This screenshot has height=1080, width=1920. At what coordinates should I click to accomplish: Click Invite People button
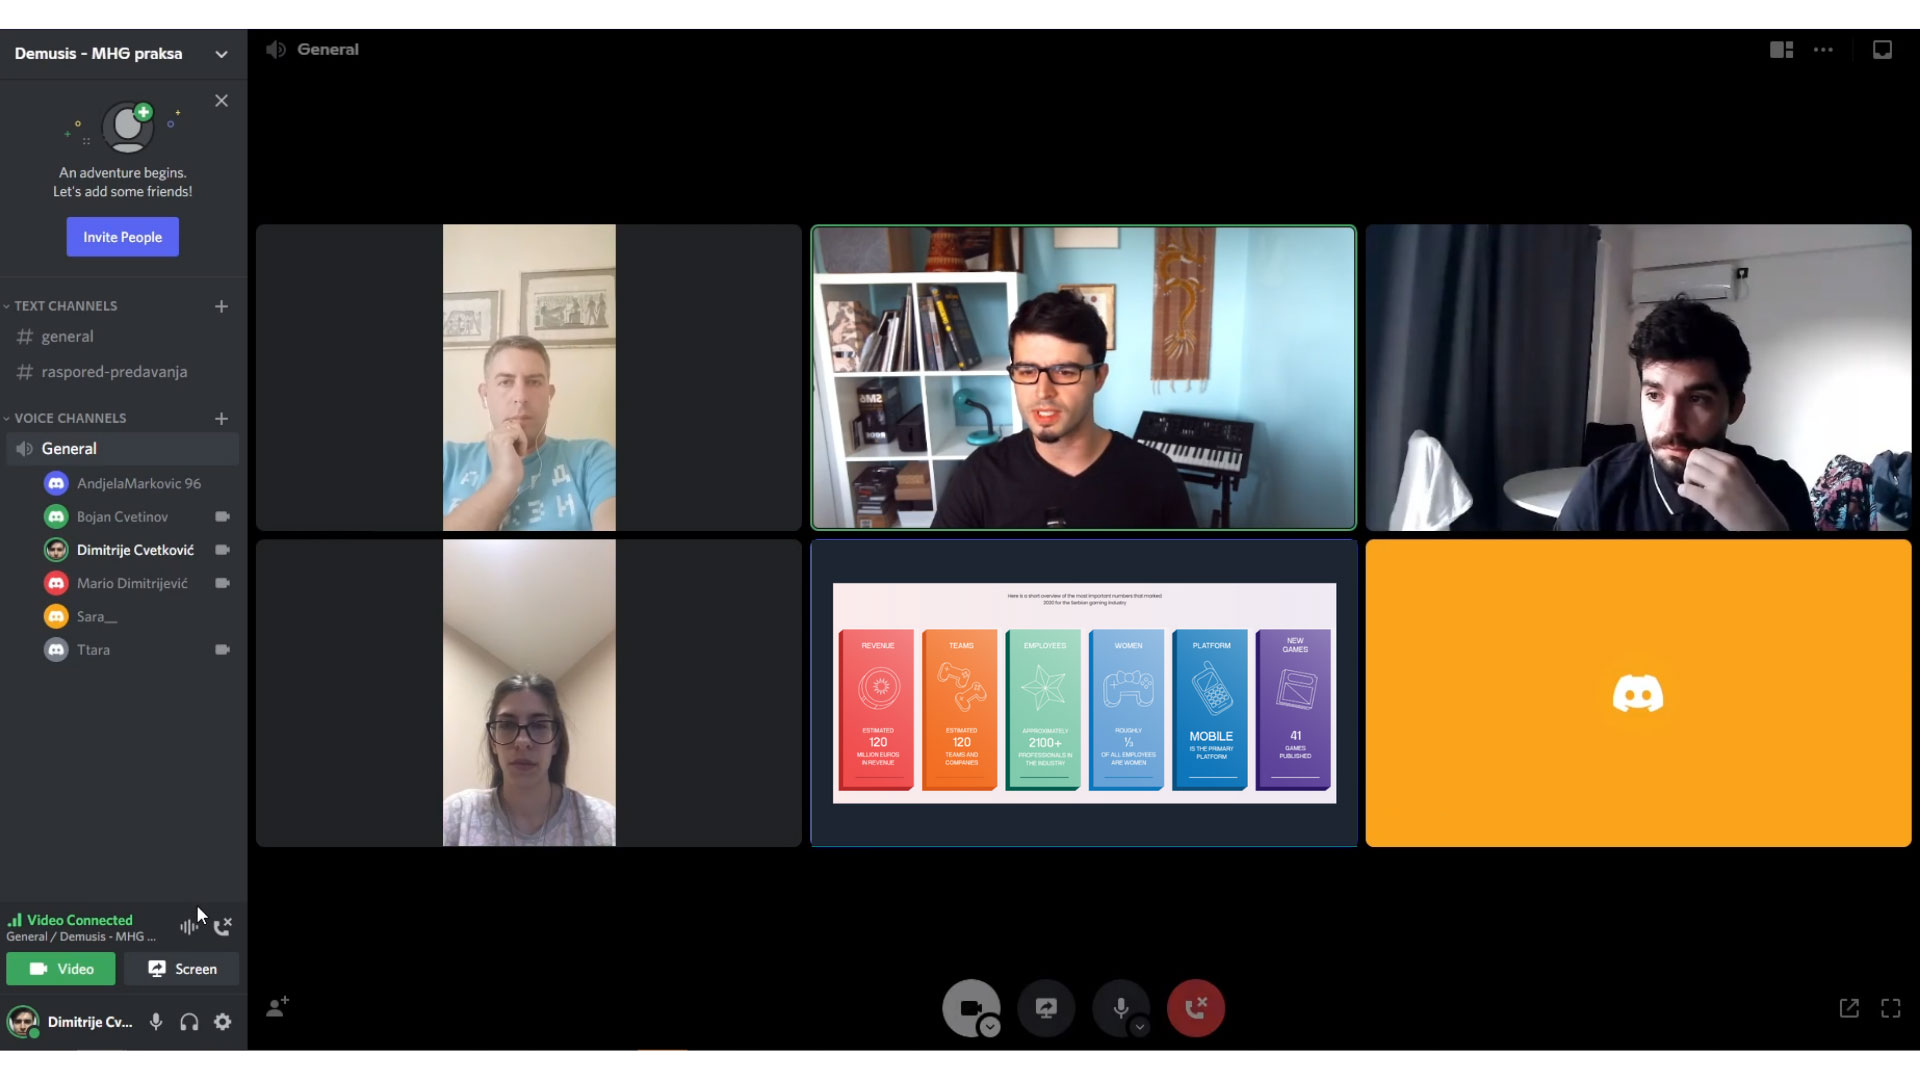123,236
